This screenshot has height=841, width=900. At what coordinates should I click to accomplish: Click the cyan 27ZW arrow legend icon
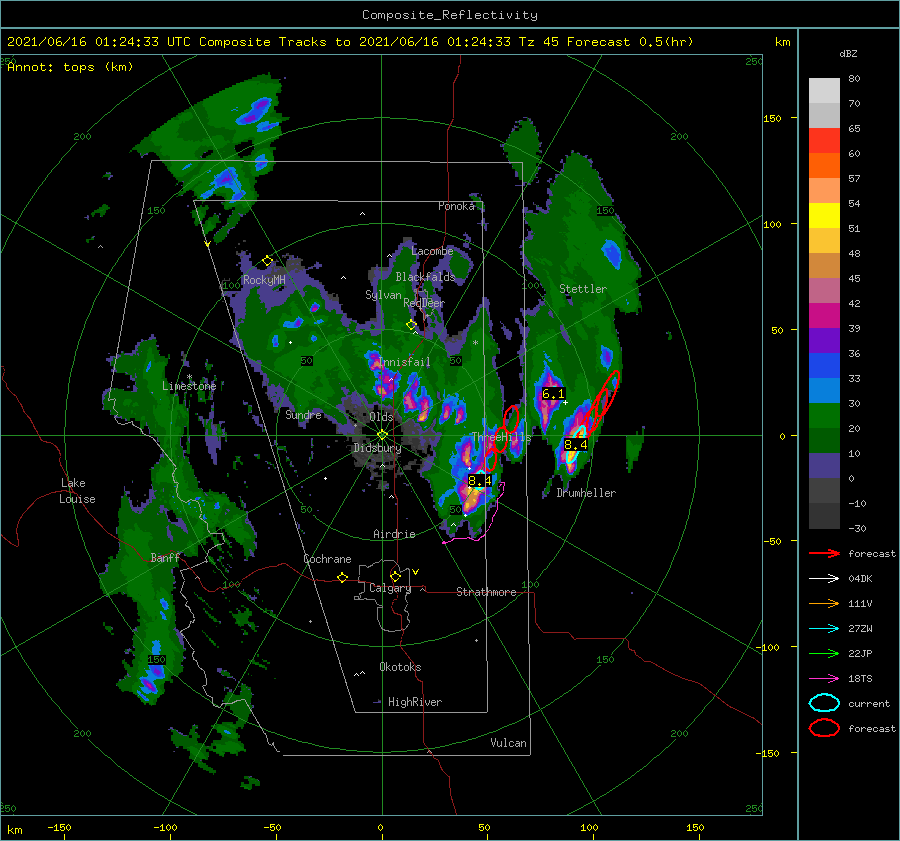pos(824,629)
